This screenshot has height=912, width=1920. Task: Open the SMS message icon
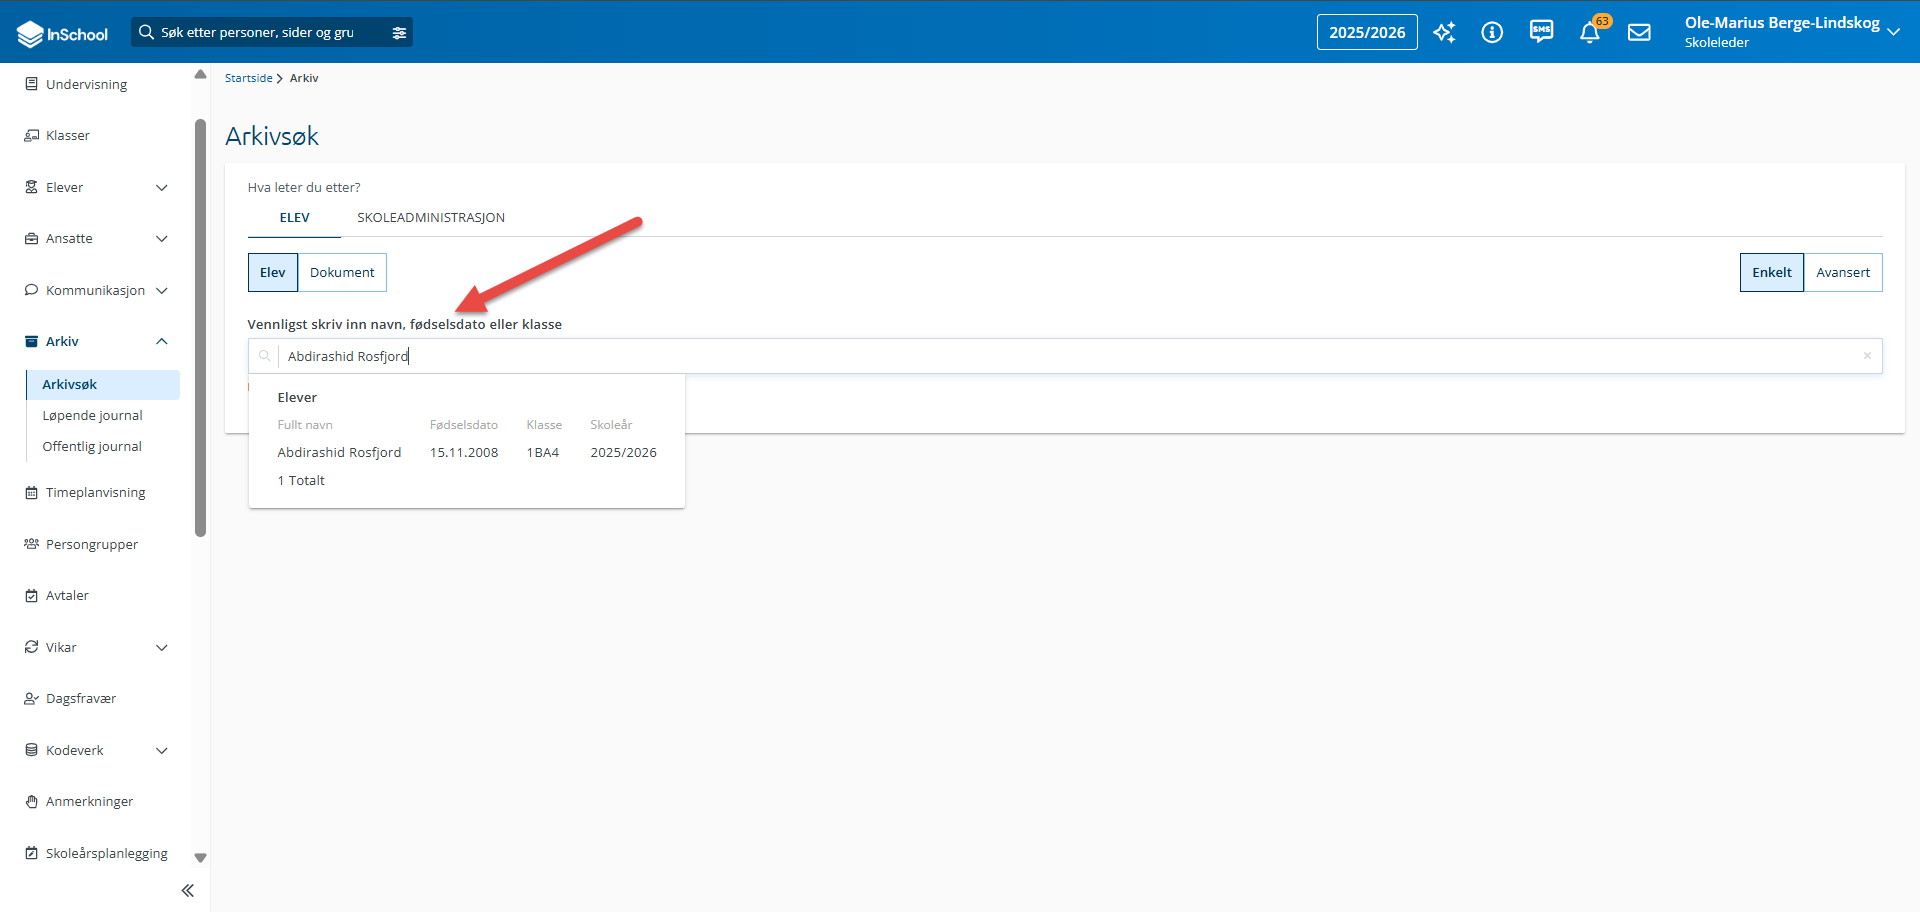pyautogui.click(x=1541, y=32)
